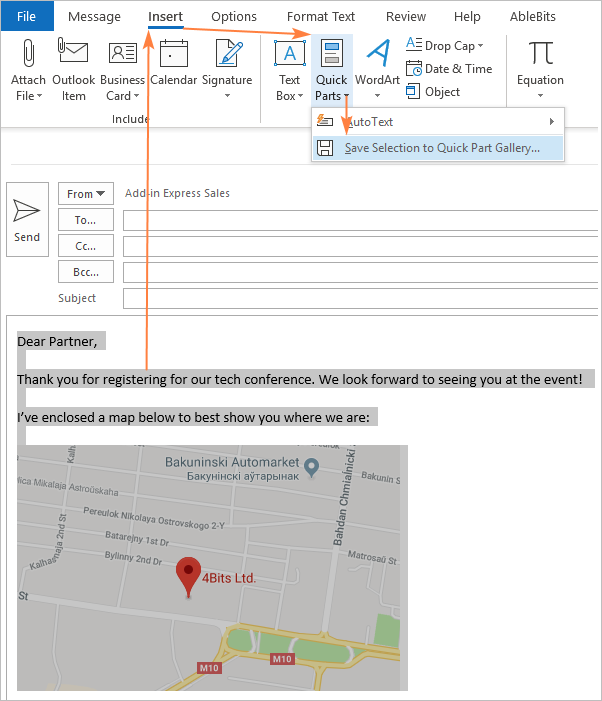Click in the Subject input field
This screenshot has width=602, height=701.
click(x=358, y=298)
